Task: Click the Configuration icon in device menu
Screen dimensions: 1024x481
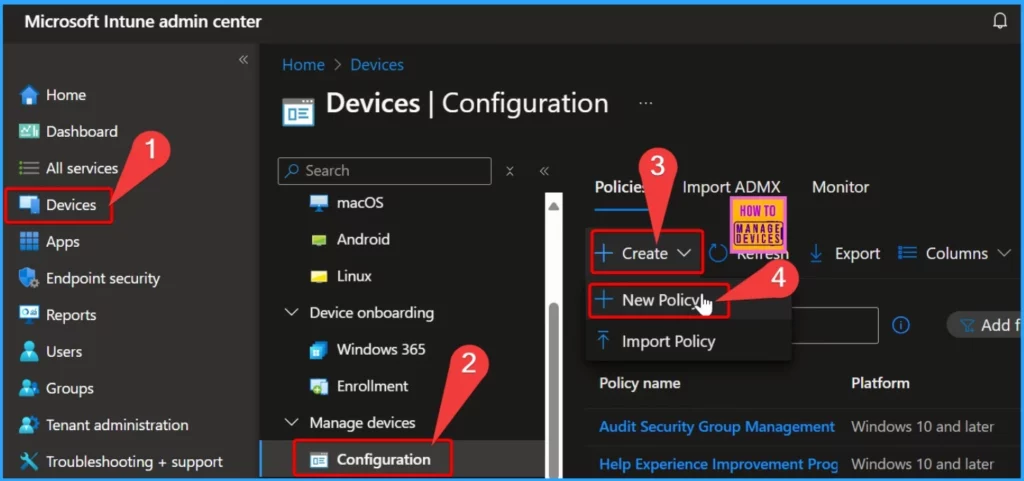Action: pos(319,460)
